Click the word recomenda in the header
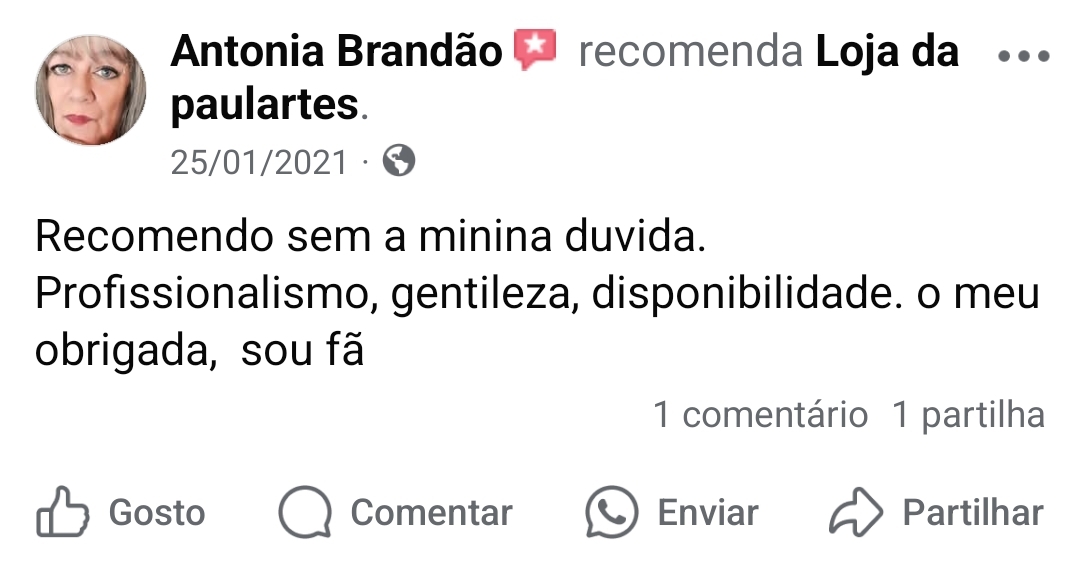Viewport: 1079px width, 570px height. click(x=690, y=52)
